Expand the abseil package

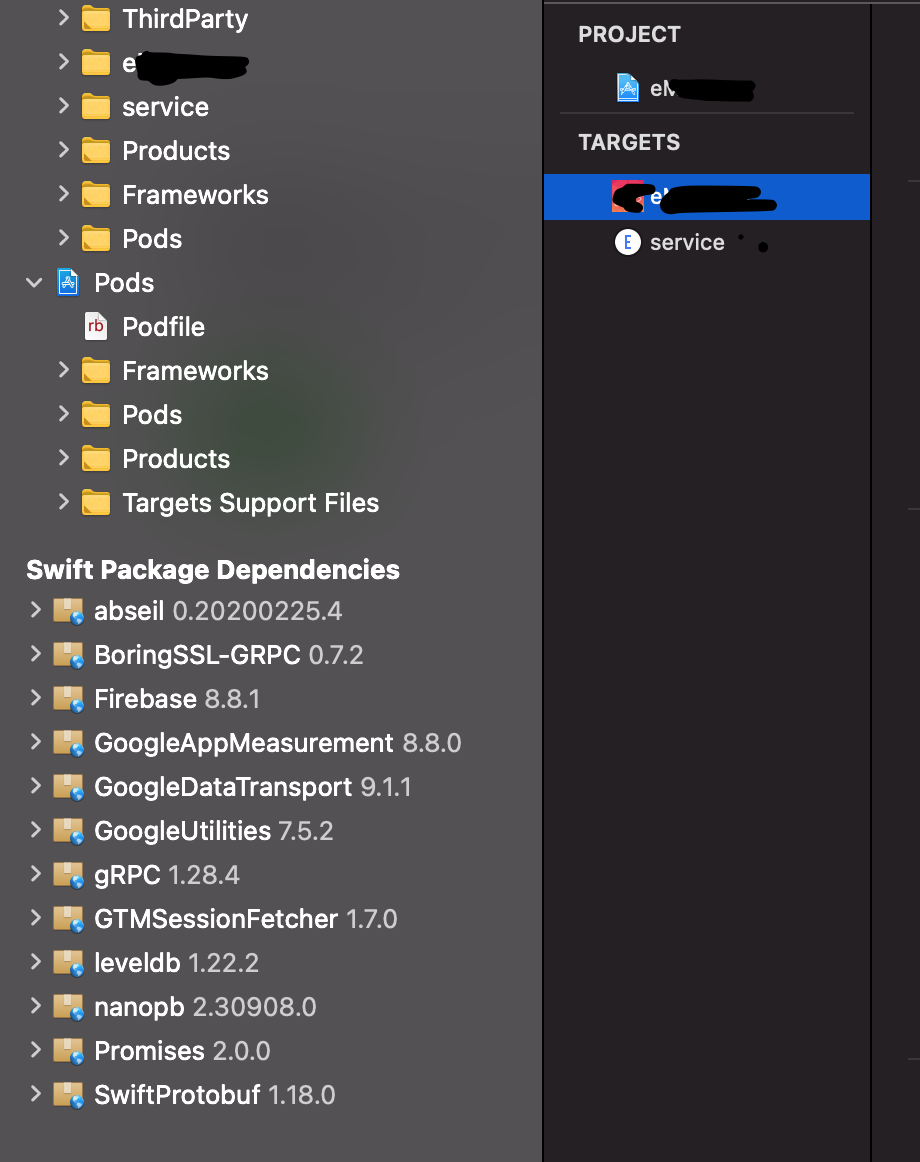(35, 611)
